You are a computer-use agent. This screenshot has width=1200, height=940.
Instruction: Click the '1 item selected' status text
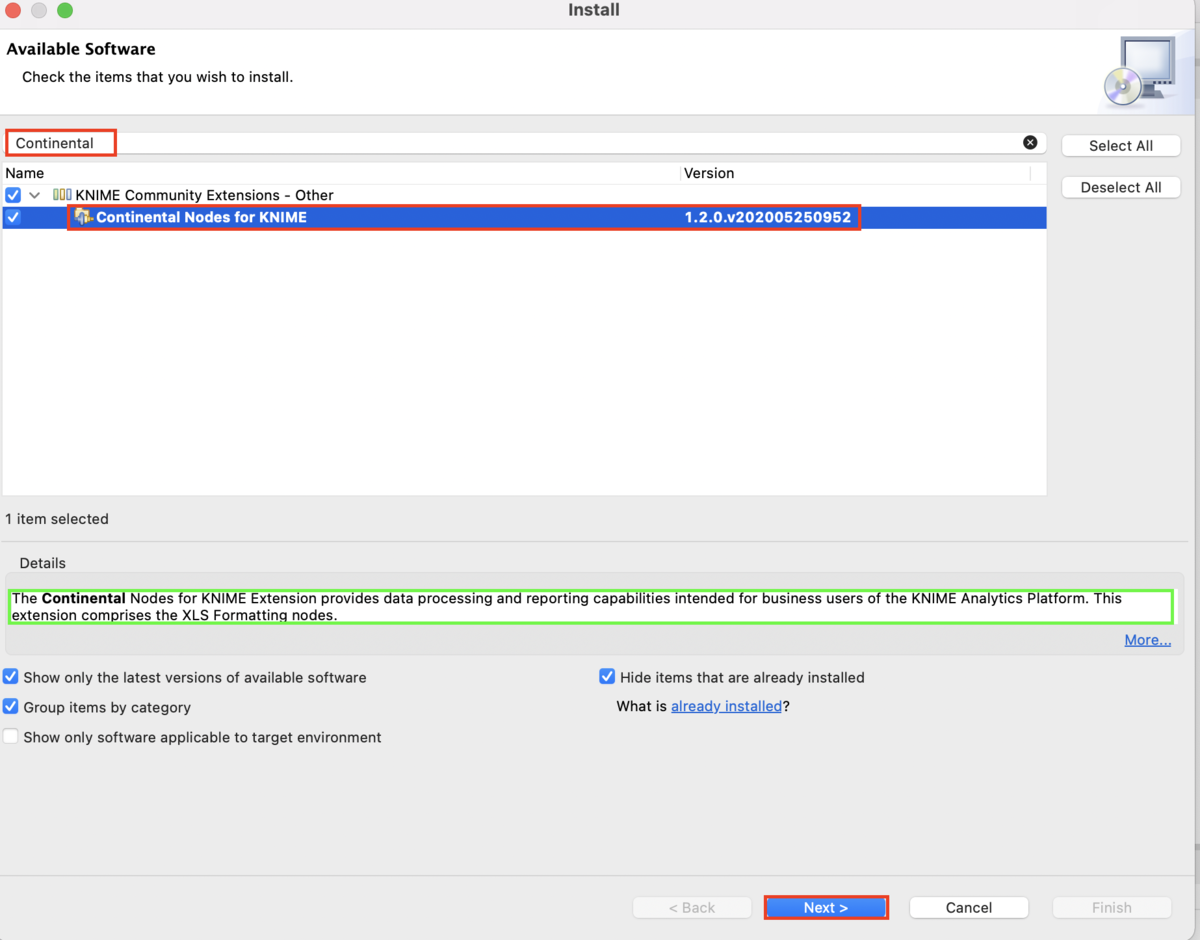point(57,519)
